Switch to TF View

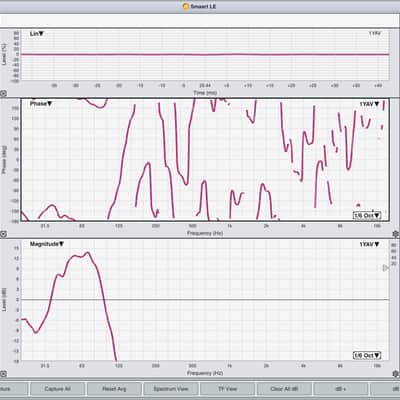click(227, 389)
